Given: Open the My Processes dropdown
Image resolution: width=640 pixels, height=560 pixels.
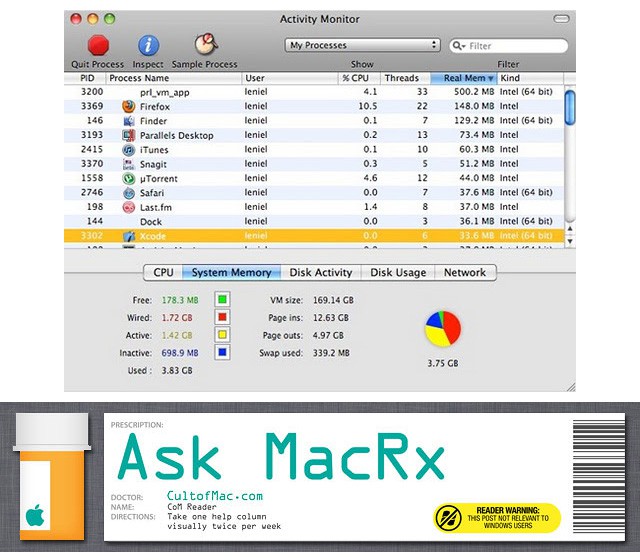Looking at the screenshot, I should click(363, 45).
